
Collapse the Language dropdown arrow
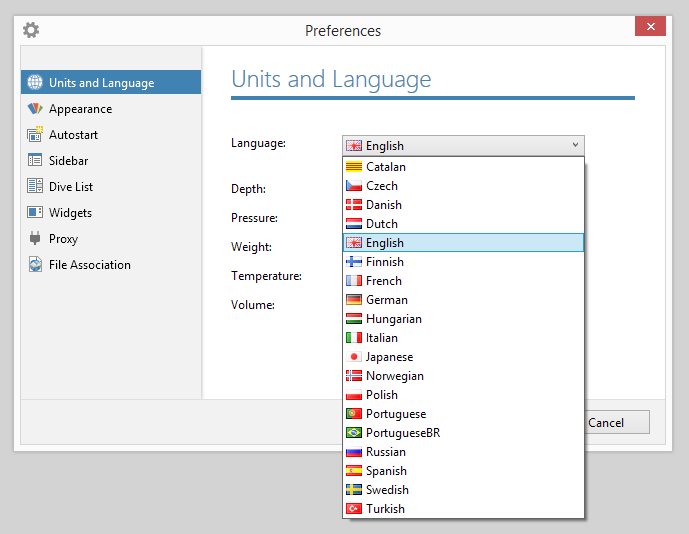pyautogui.click(x=575, y=145)
